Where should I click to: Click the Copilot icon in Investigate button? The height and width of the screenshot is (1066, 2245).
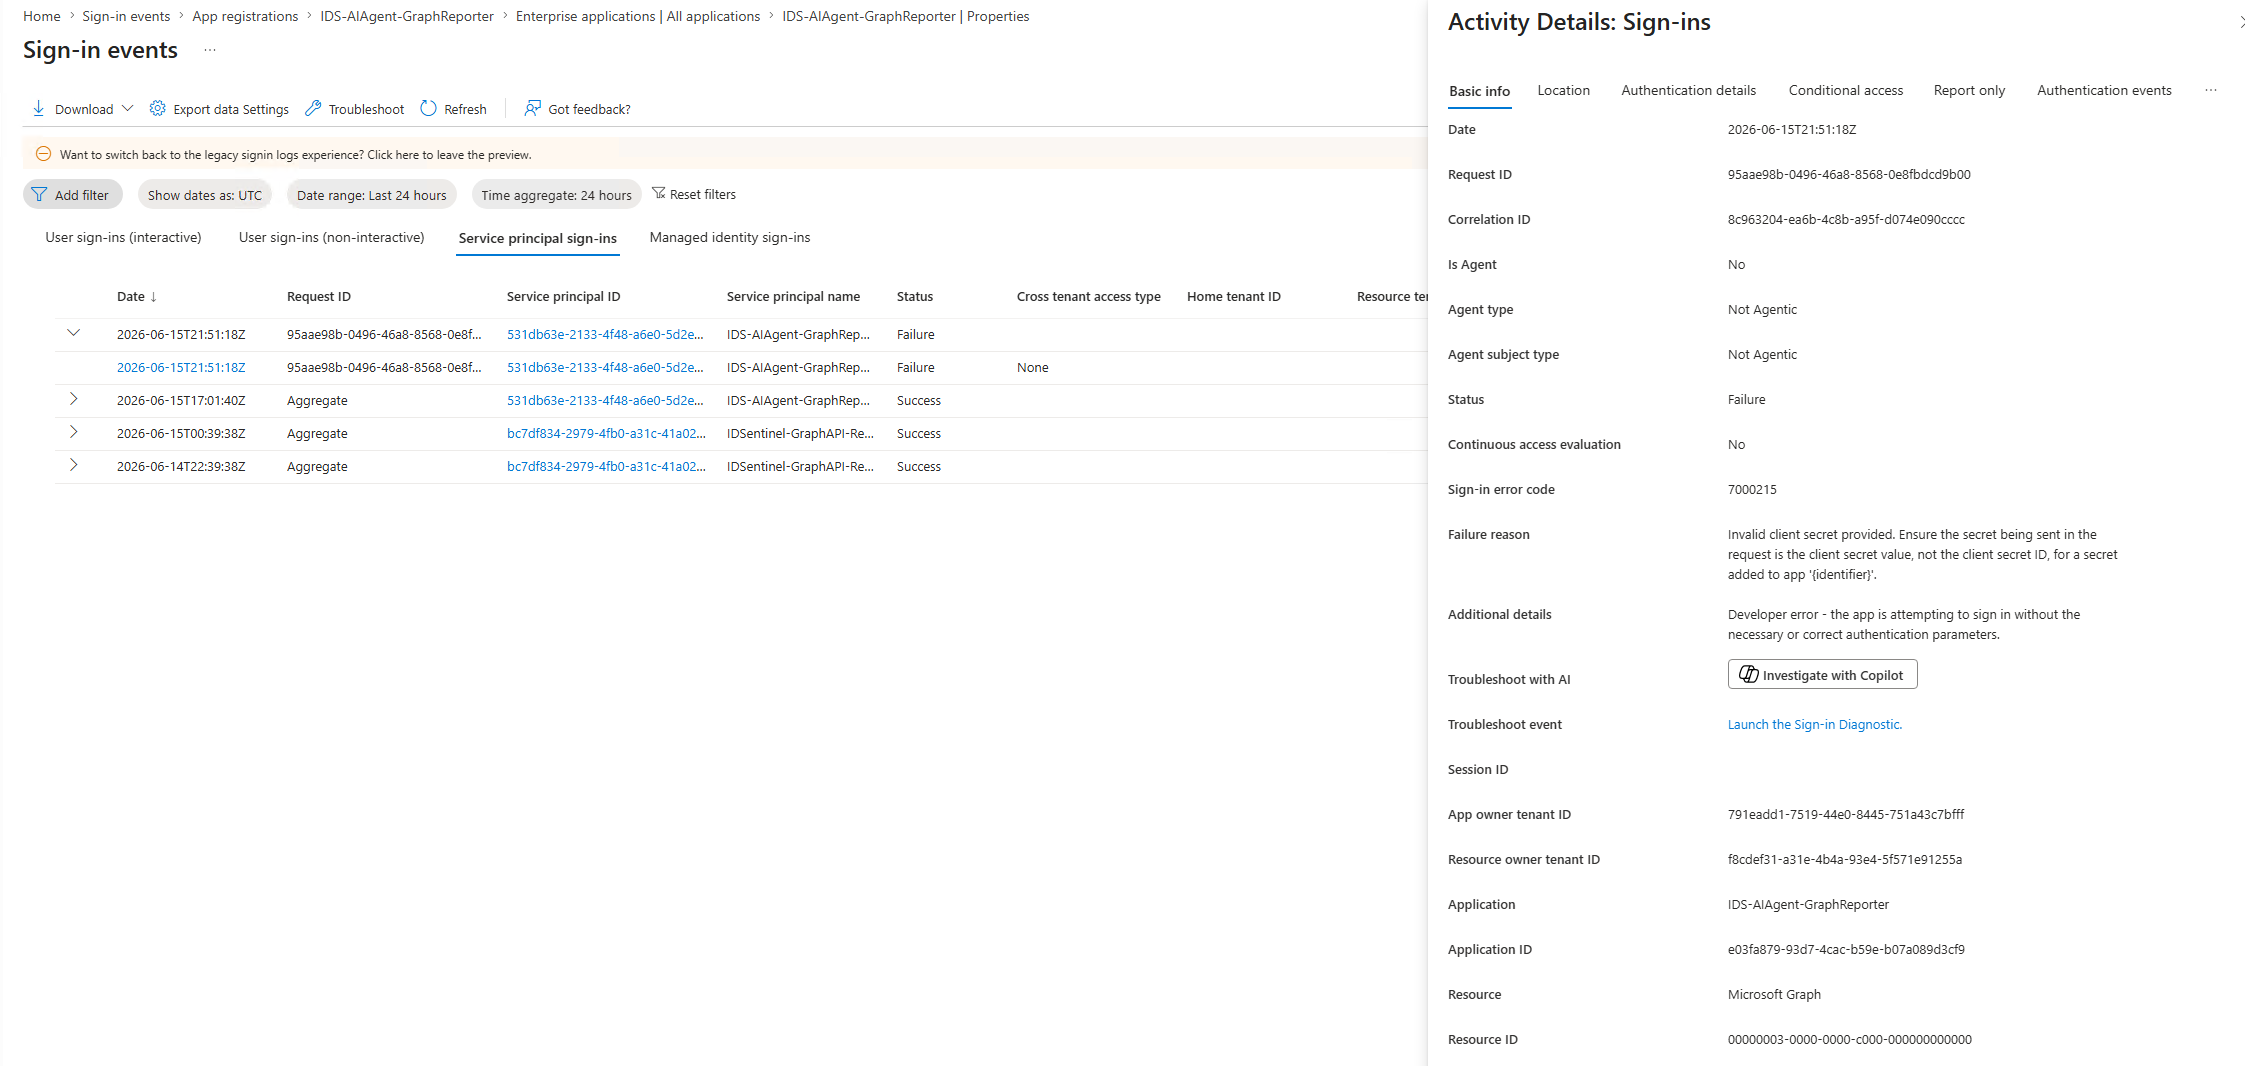pos(1748,674)
